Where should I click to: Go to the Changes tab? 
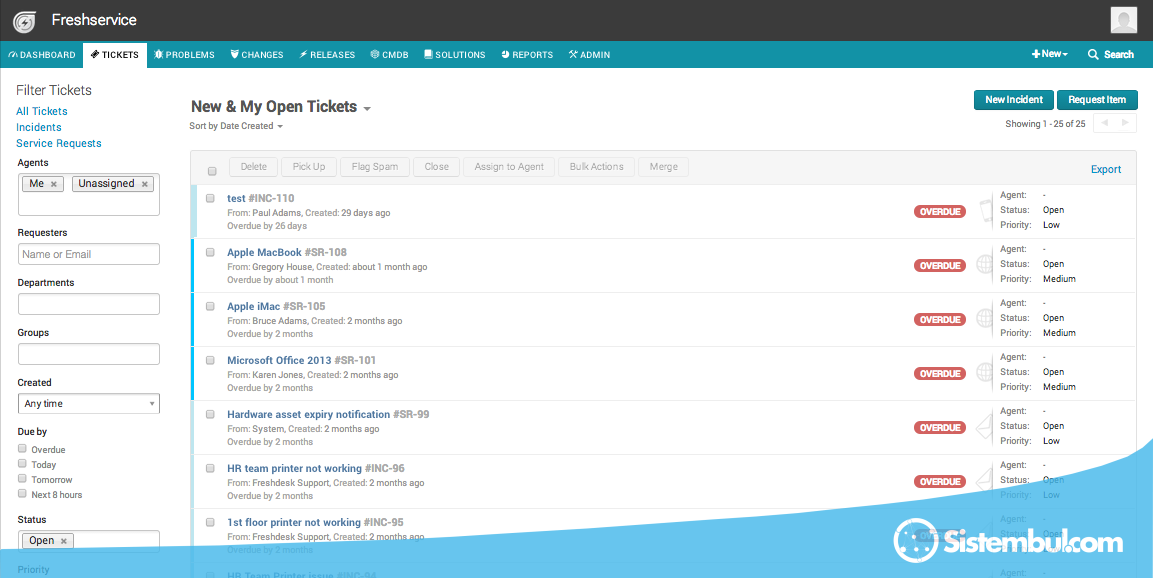(257, 54)
